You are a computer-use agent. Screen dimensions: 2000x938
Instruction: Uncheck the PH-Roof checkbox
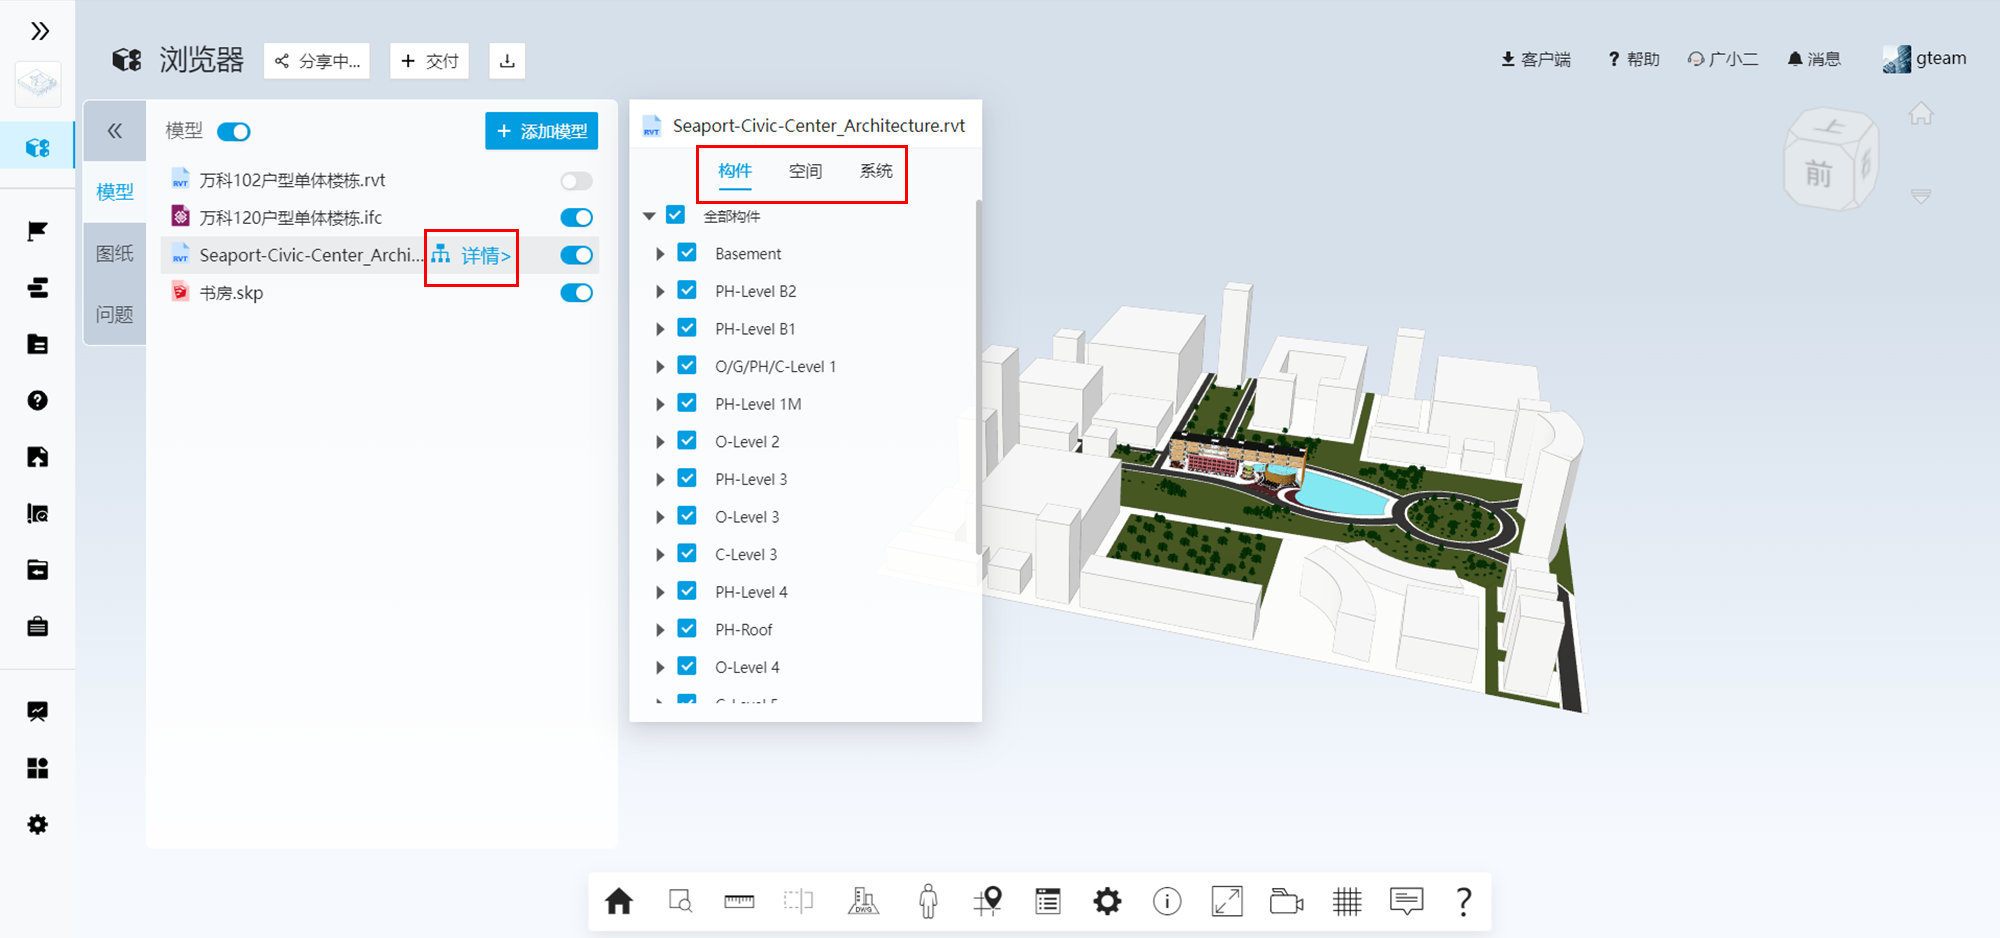pos(687,628)
